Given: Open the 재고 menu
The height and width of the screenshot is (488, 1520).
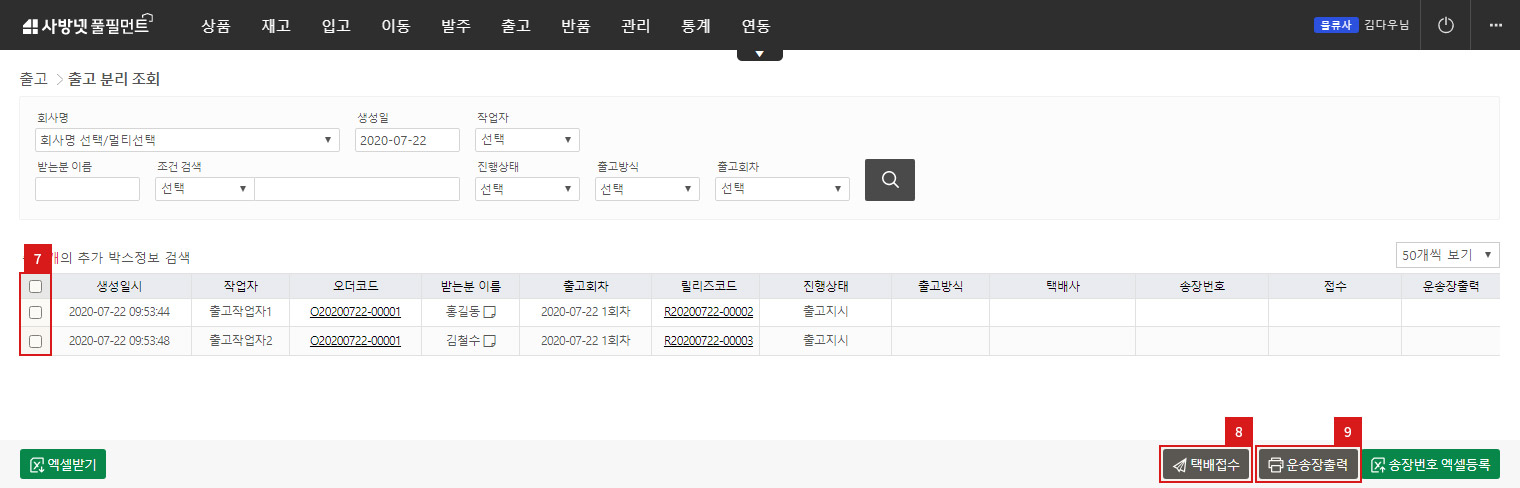Looking at the screenshot, I should click(275, 26).
